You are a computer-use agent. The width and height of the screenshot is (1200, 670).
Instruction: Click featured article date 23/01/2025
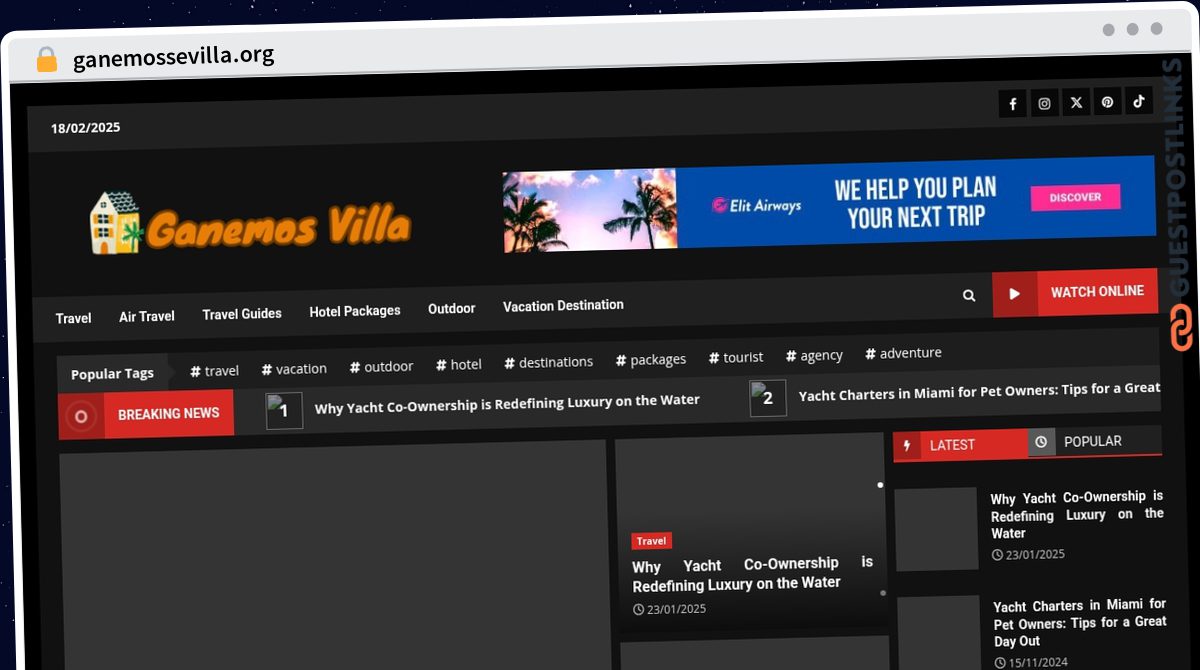click(669, 609)
